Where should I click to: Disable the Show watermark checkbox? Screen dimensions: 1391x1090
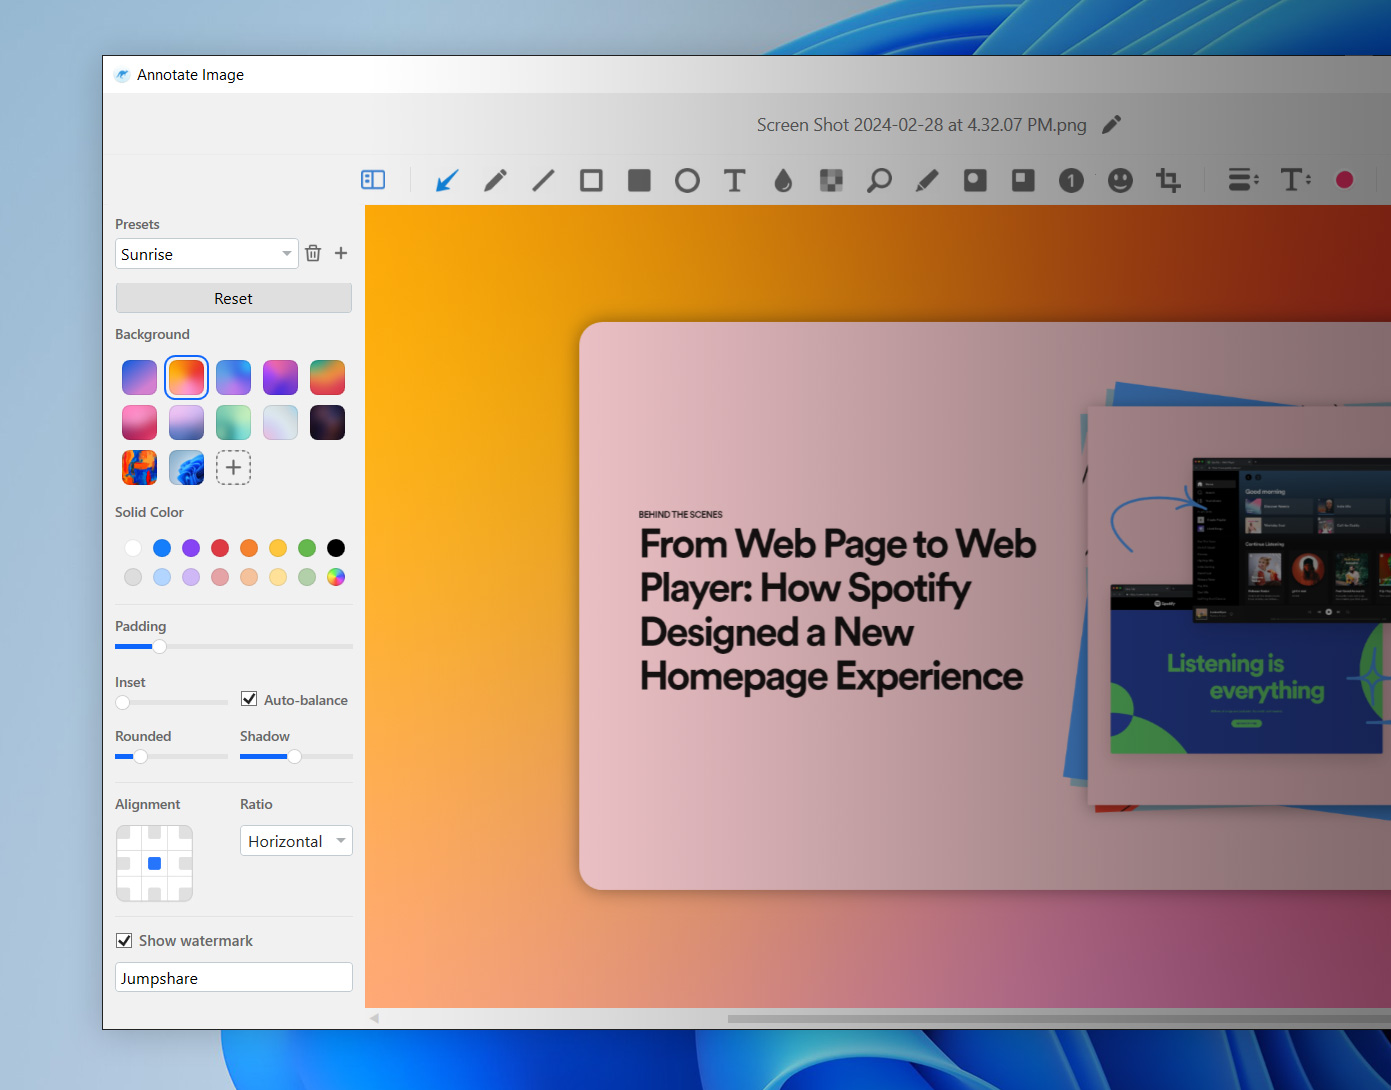click(125, 940)
